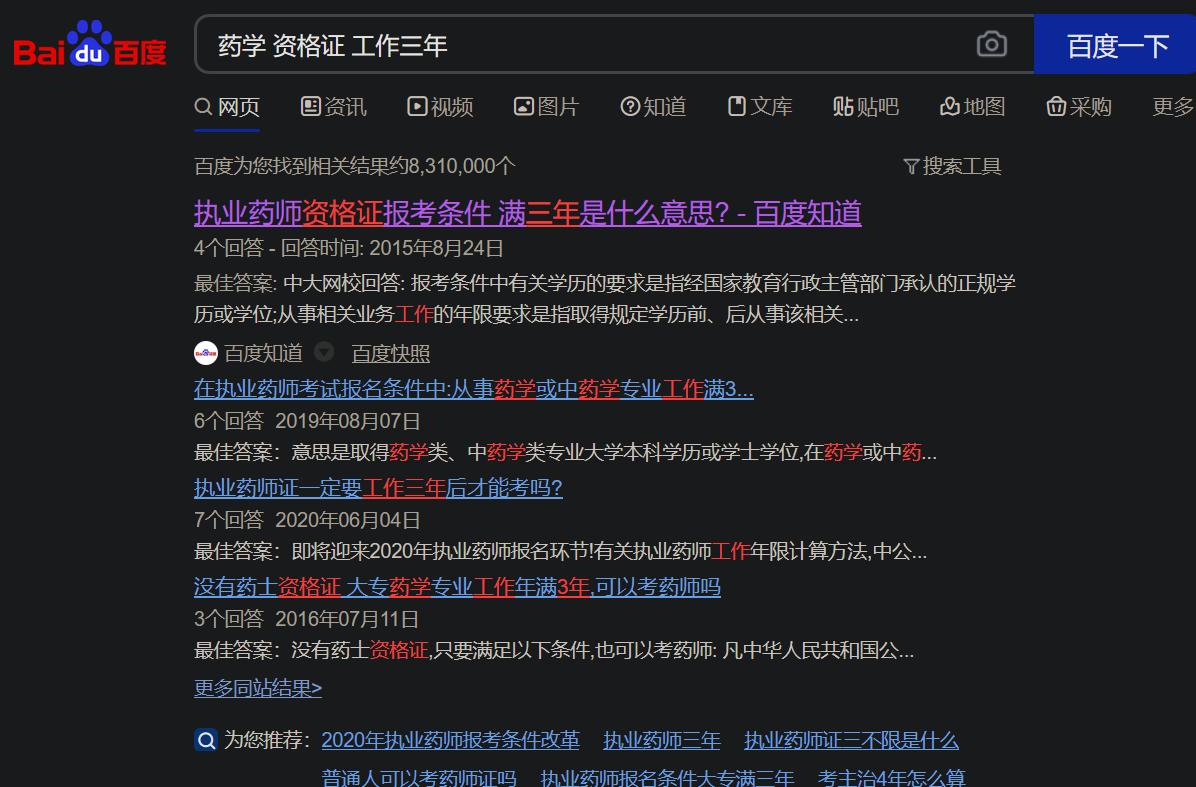Open link 在执业药师考试报名条件中
This screenshot has height=787, width=1196.
point(474,389)
